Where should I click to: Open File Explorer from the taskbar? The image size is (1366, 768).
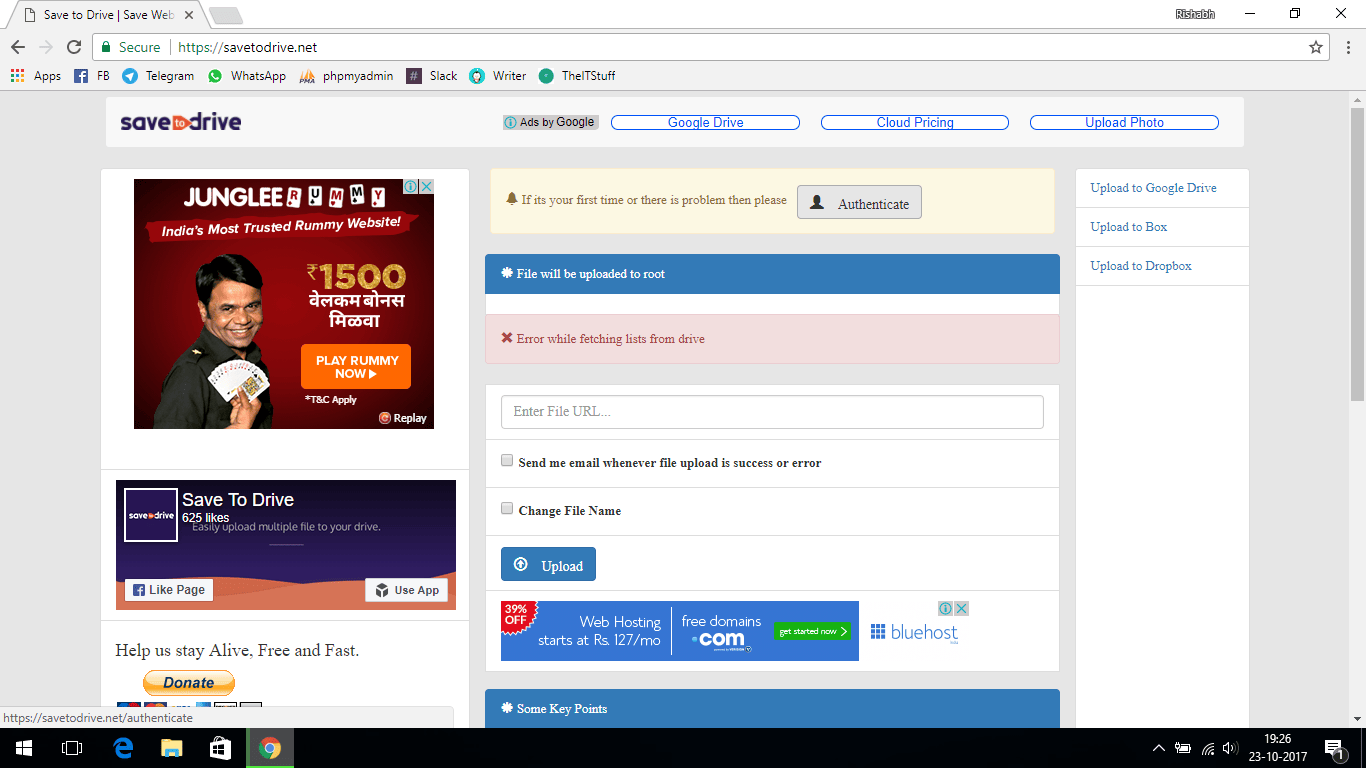click(172, 748)
